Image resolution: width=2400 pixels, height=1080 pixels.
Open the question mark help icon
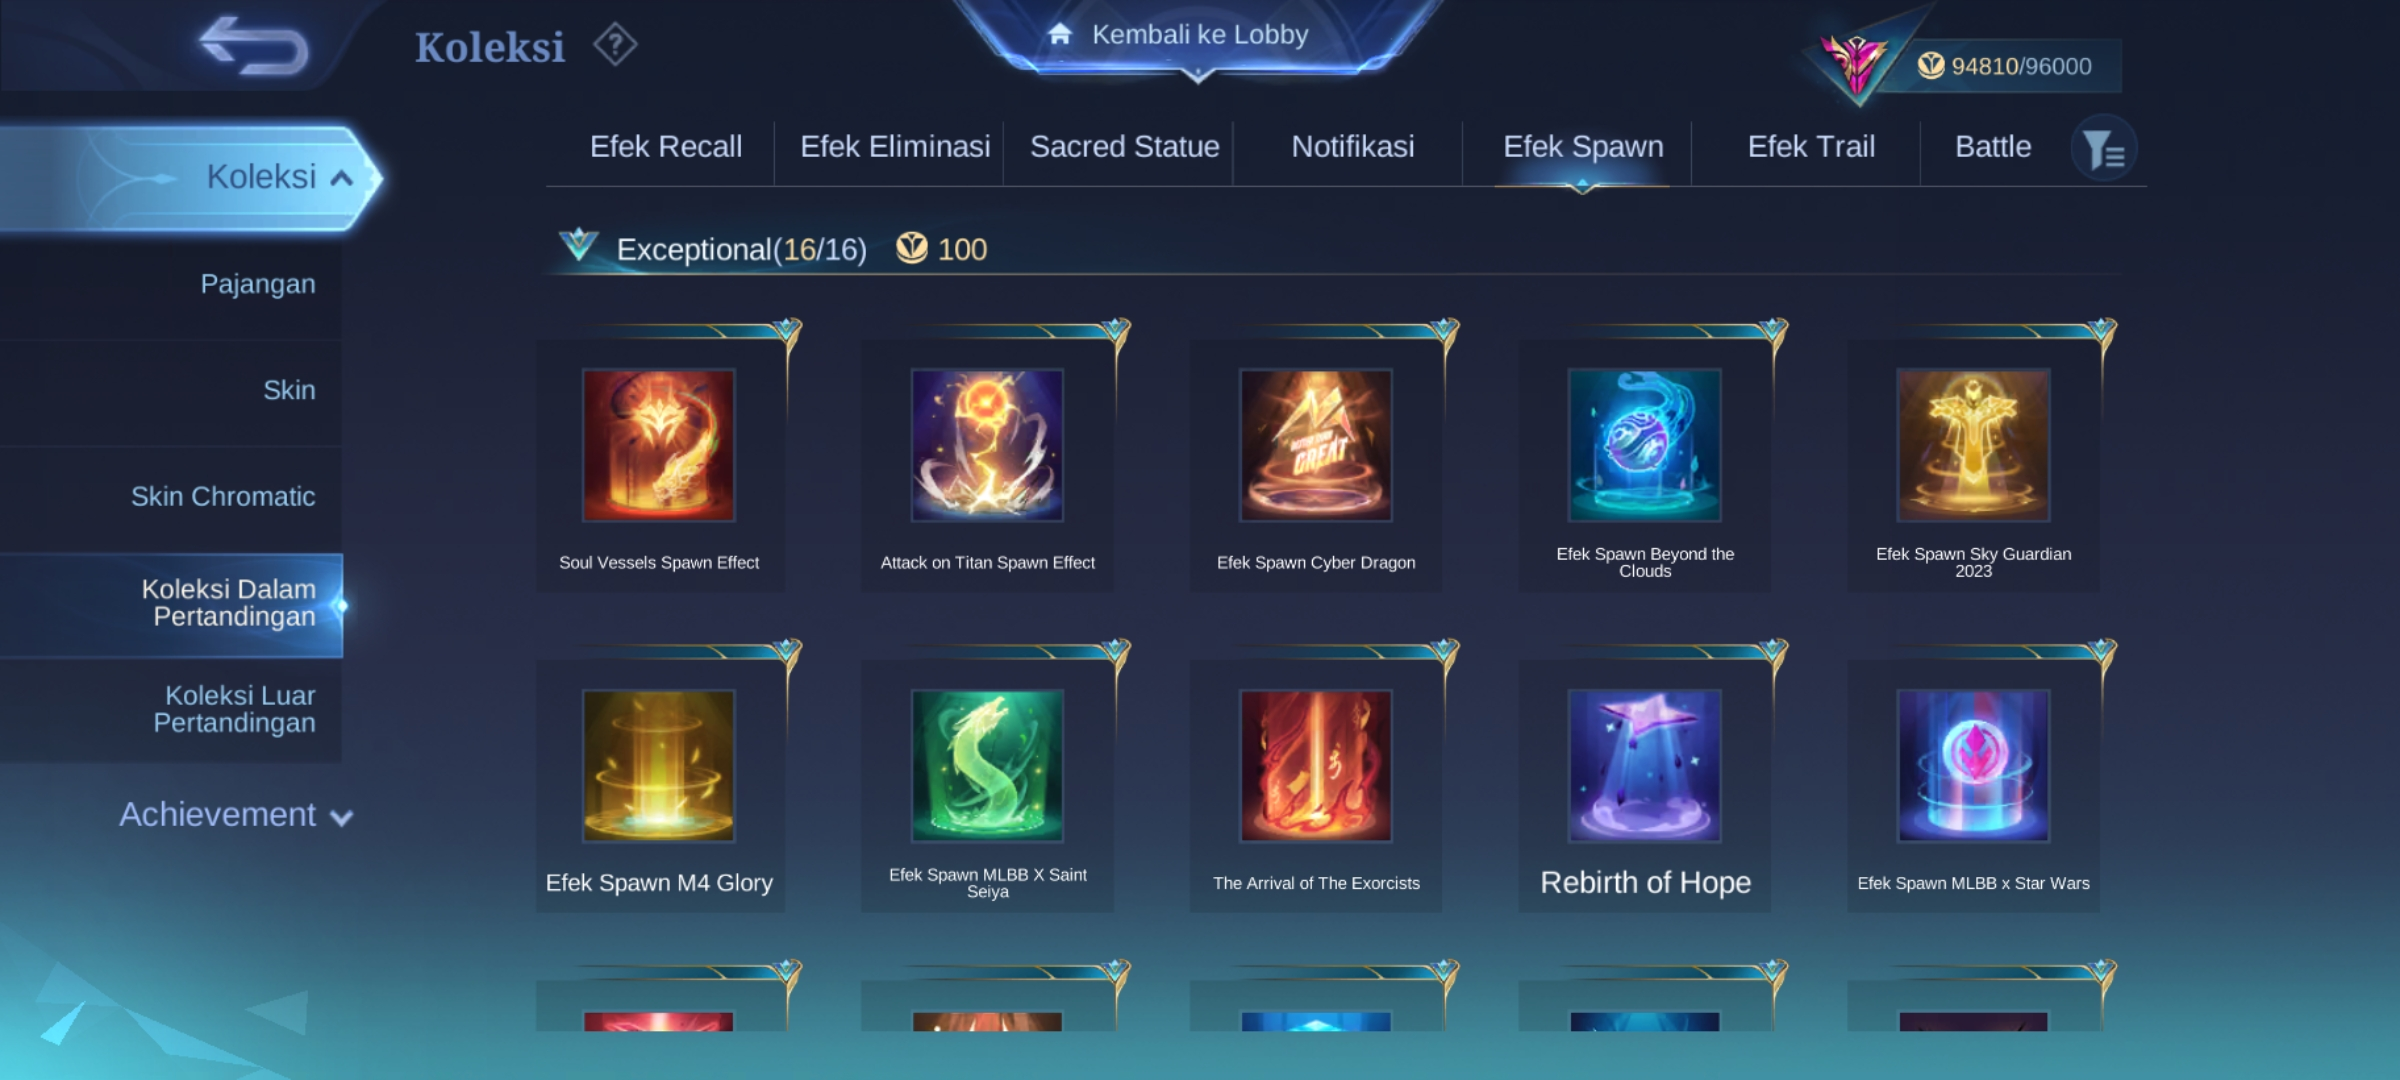pos(615,45)
